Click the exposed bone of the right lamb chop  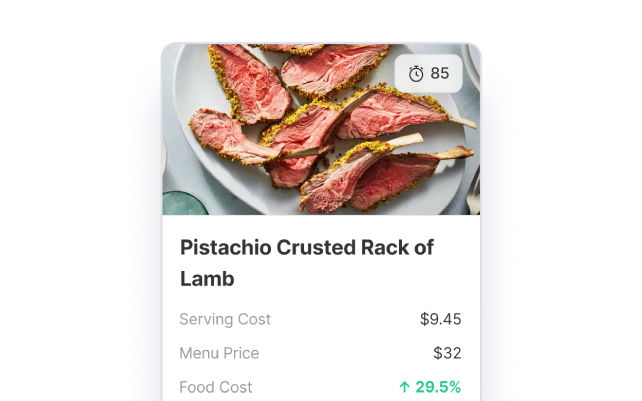tap(457, 121)
